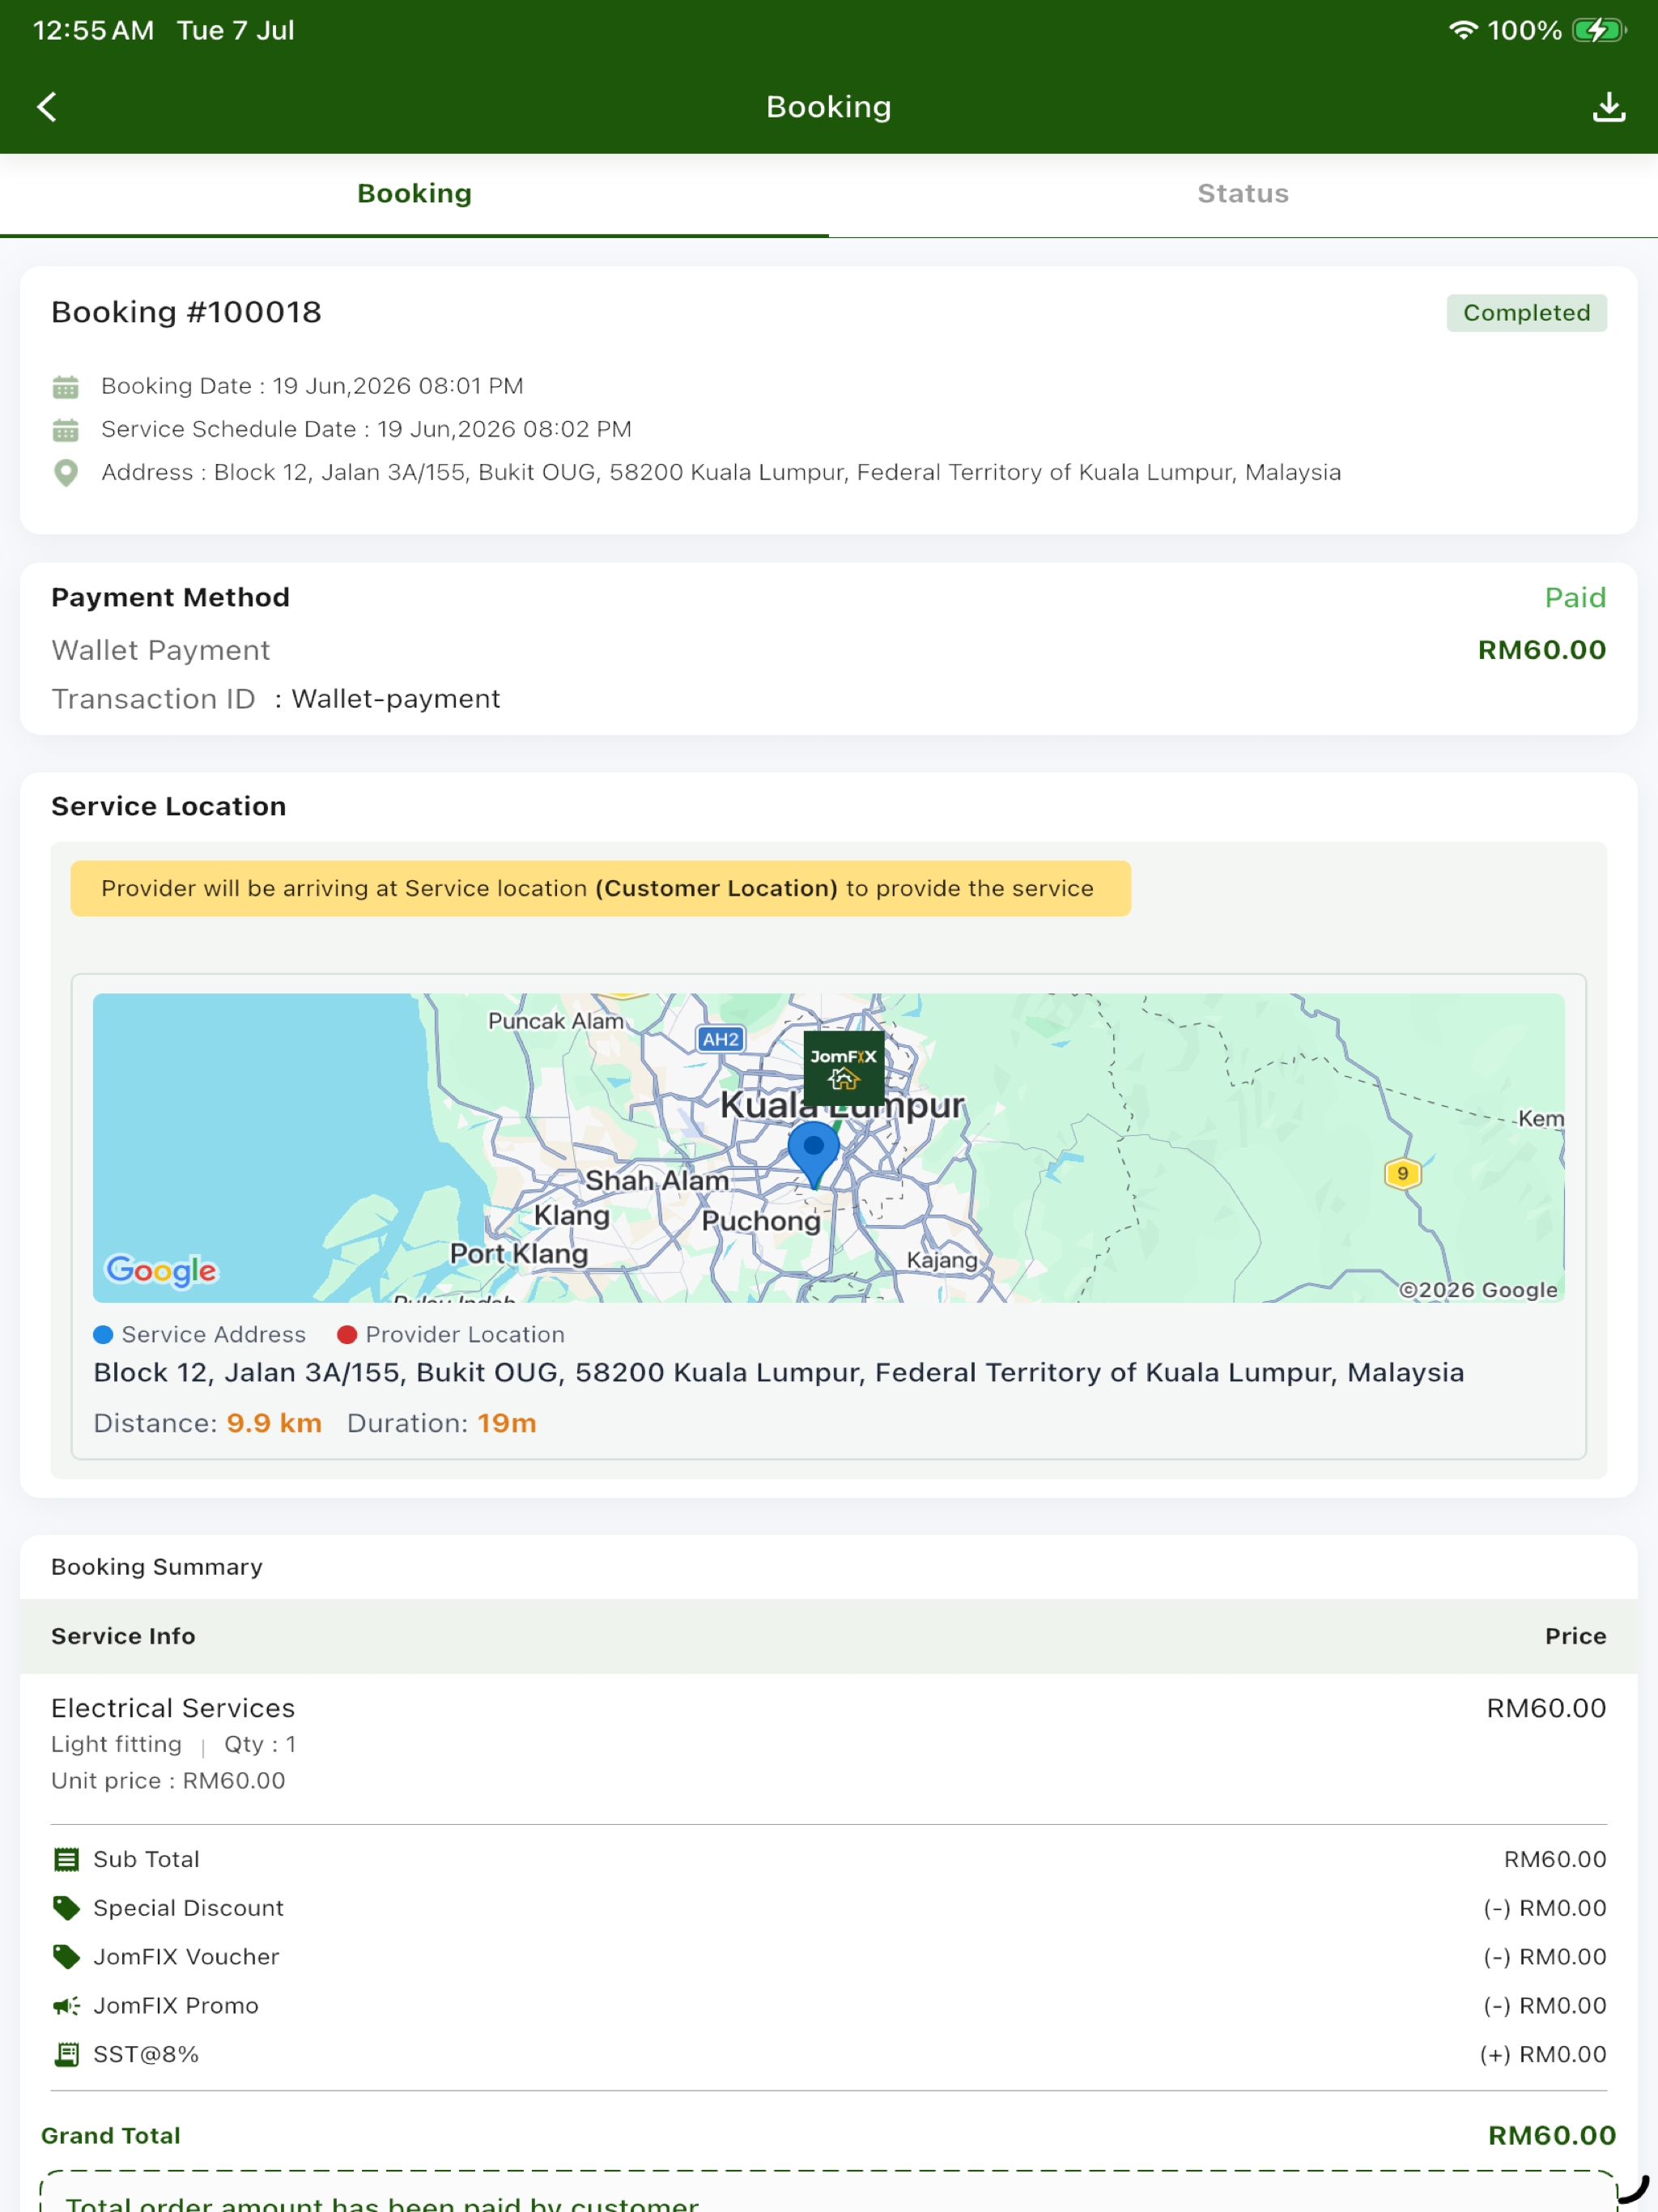Screen dimensions: 1658x2212
Task: Tap the Completed status badge
Action: 1526,313
